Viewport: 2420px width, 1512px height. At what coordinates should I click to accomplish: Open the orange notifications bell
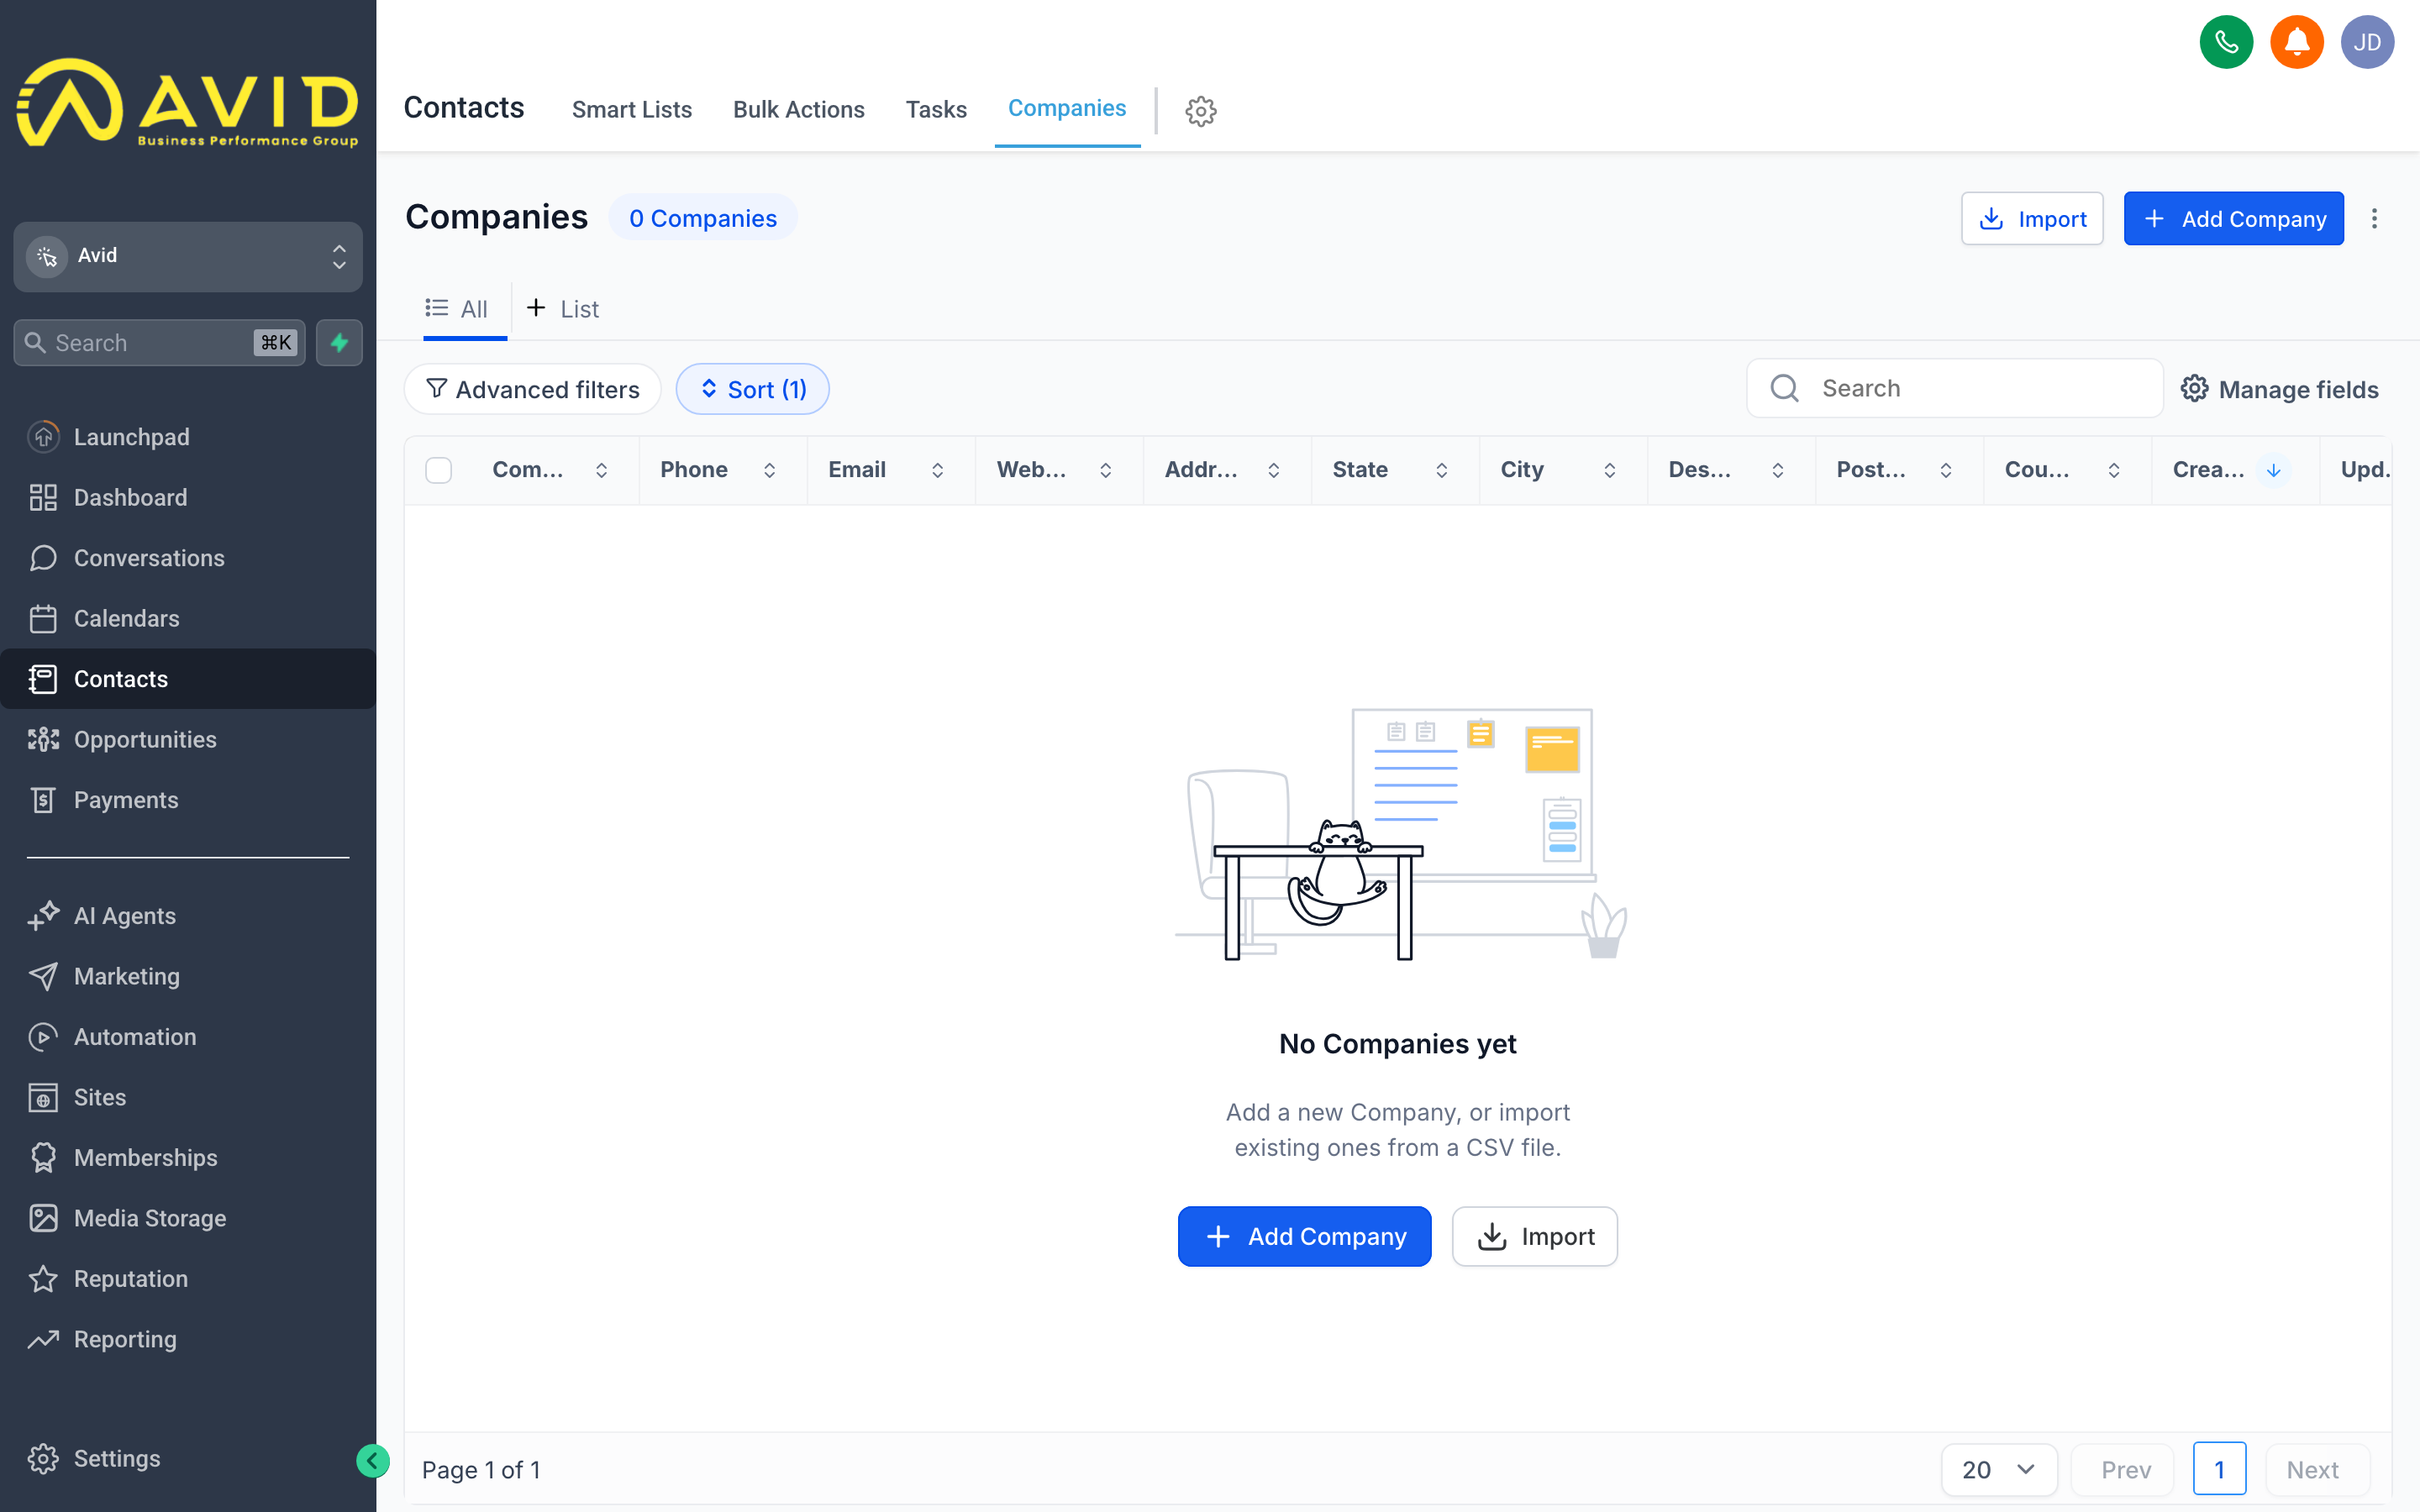coord(2297,42)
